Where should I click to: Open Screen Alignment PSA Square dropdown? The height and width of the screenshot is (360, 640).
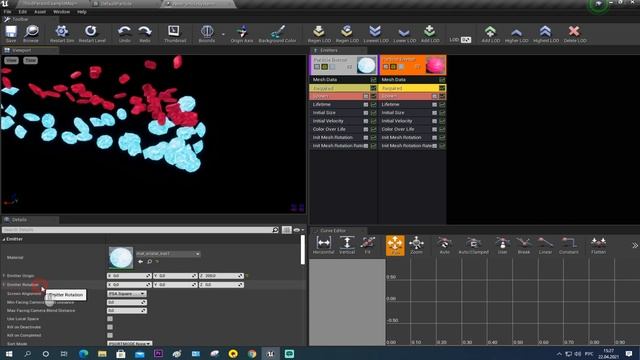coord(127,294)
